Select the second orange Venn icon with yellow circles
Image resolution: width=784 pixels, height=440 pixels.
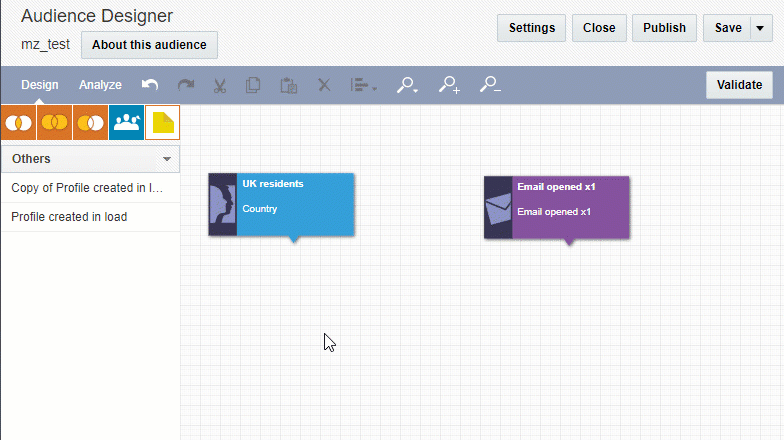54,122
